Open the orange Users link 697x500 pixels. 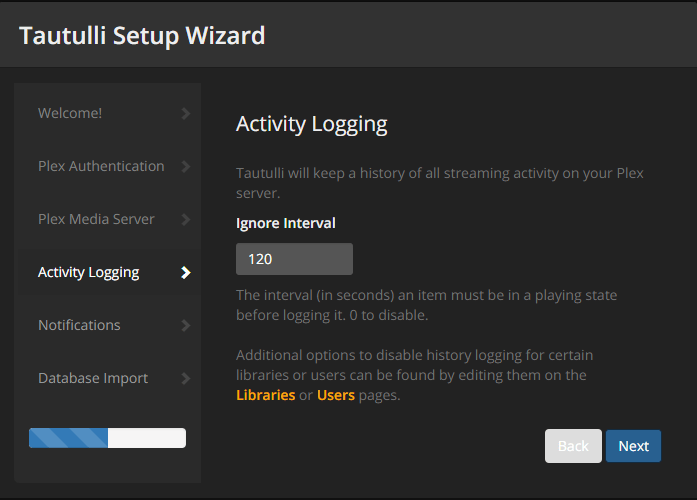[336, 395]
